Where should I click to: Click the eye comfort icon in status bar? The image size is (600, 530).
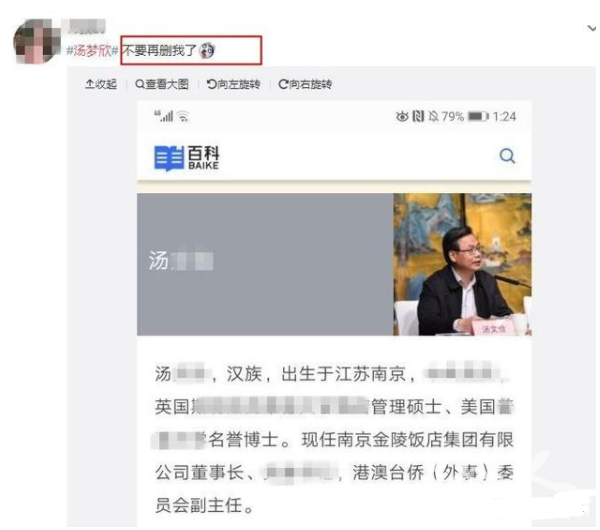(x=402, y=116)
